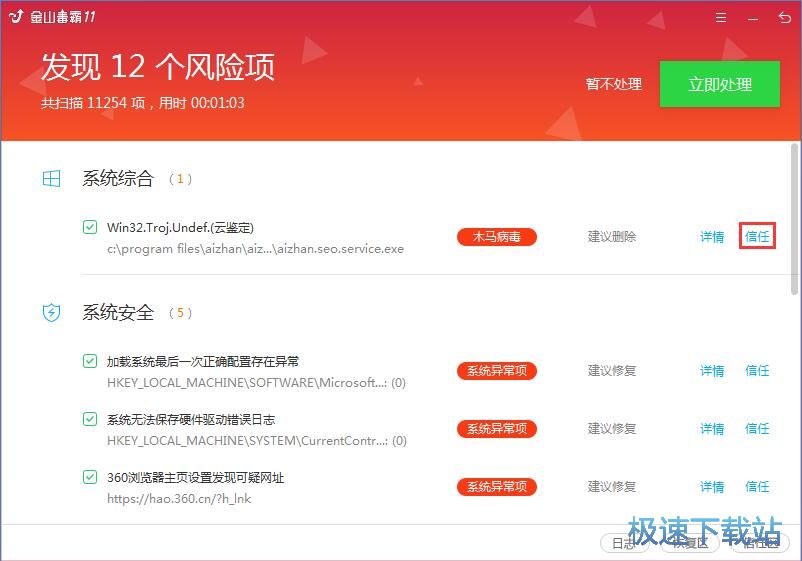Click 信任 for 360浏览器主页 item

(x=757, y=486)
